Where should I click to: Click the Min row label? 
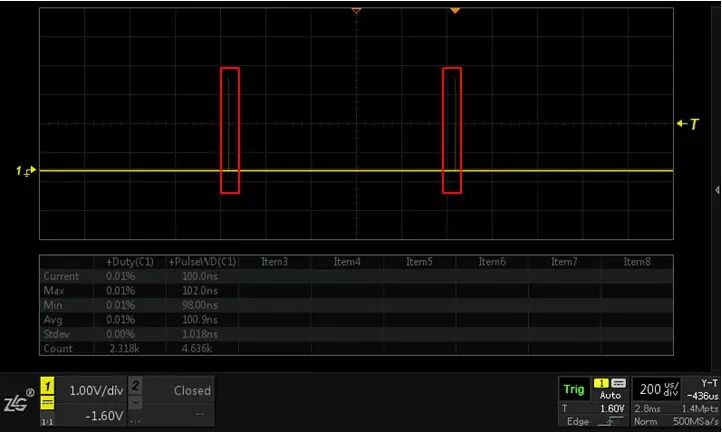click(52, 305)
